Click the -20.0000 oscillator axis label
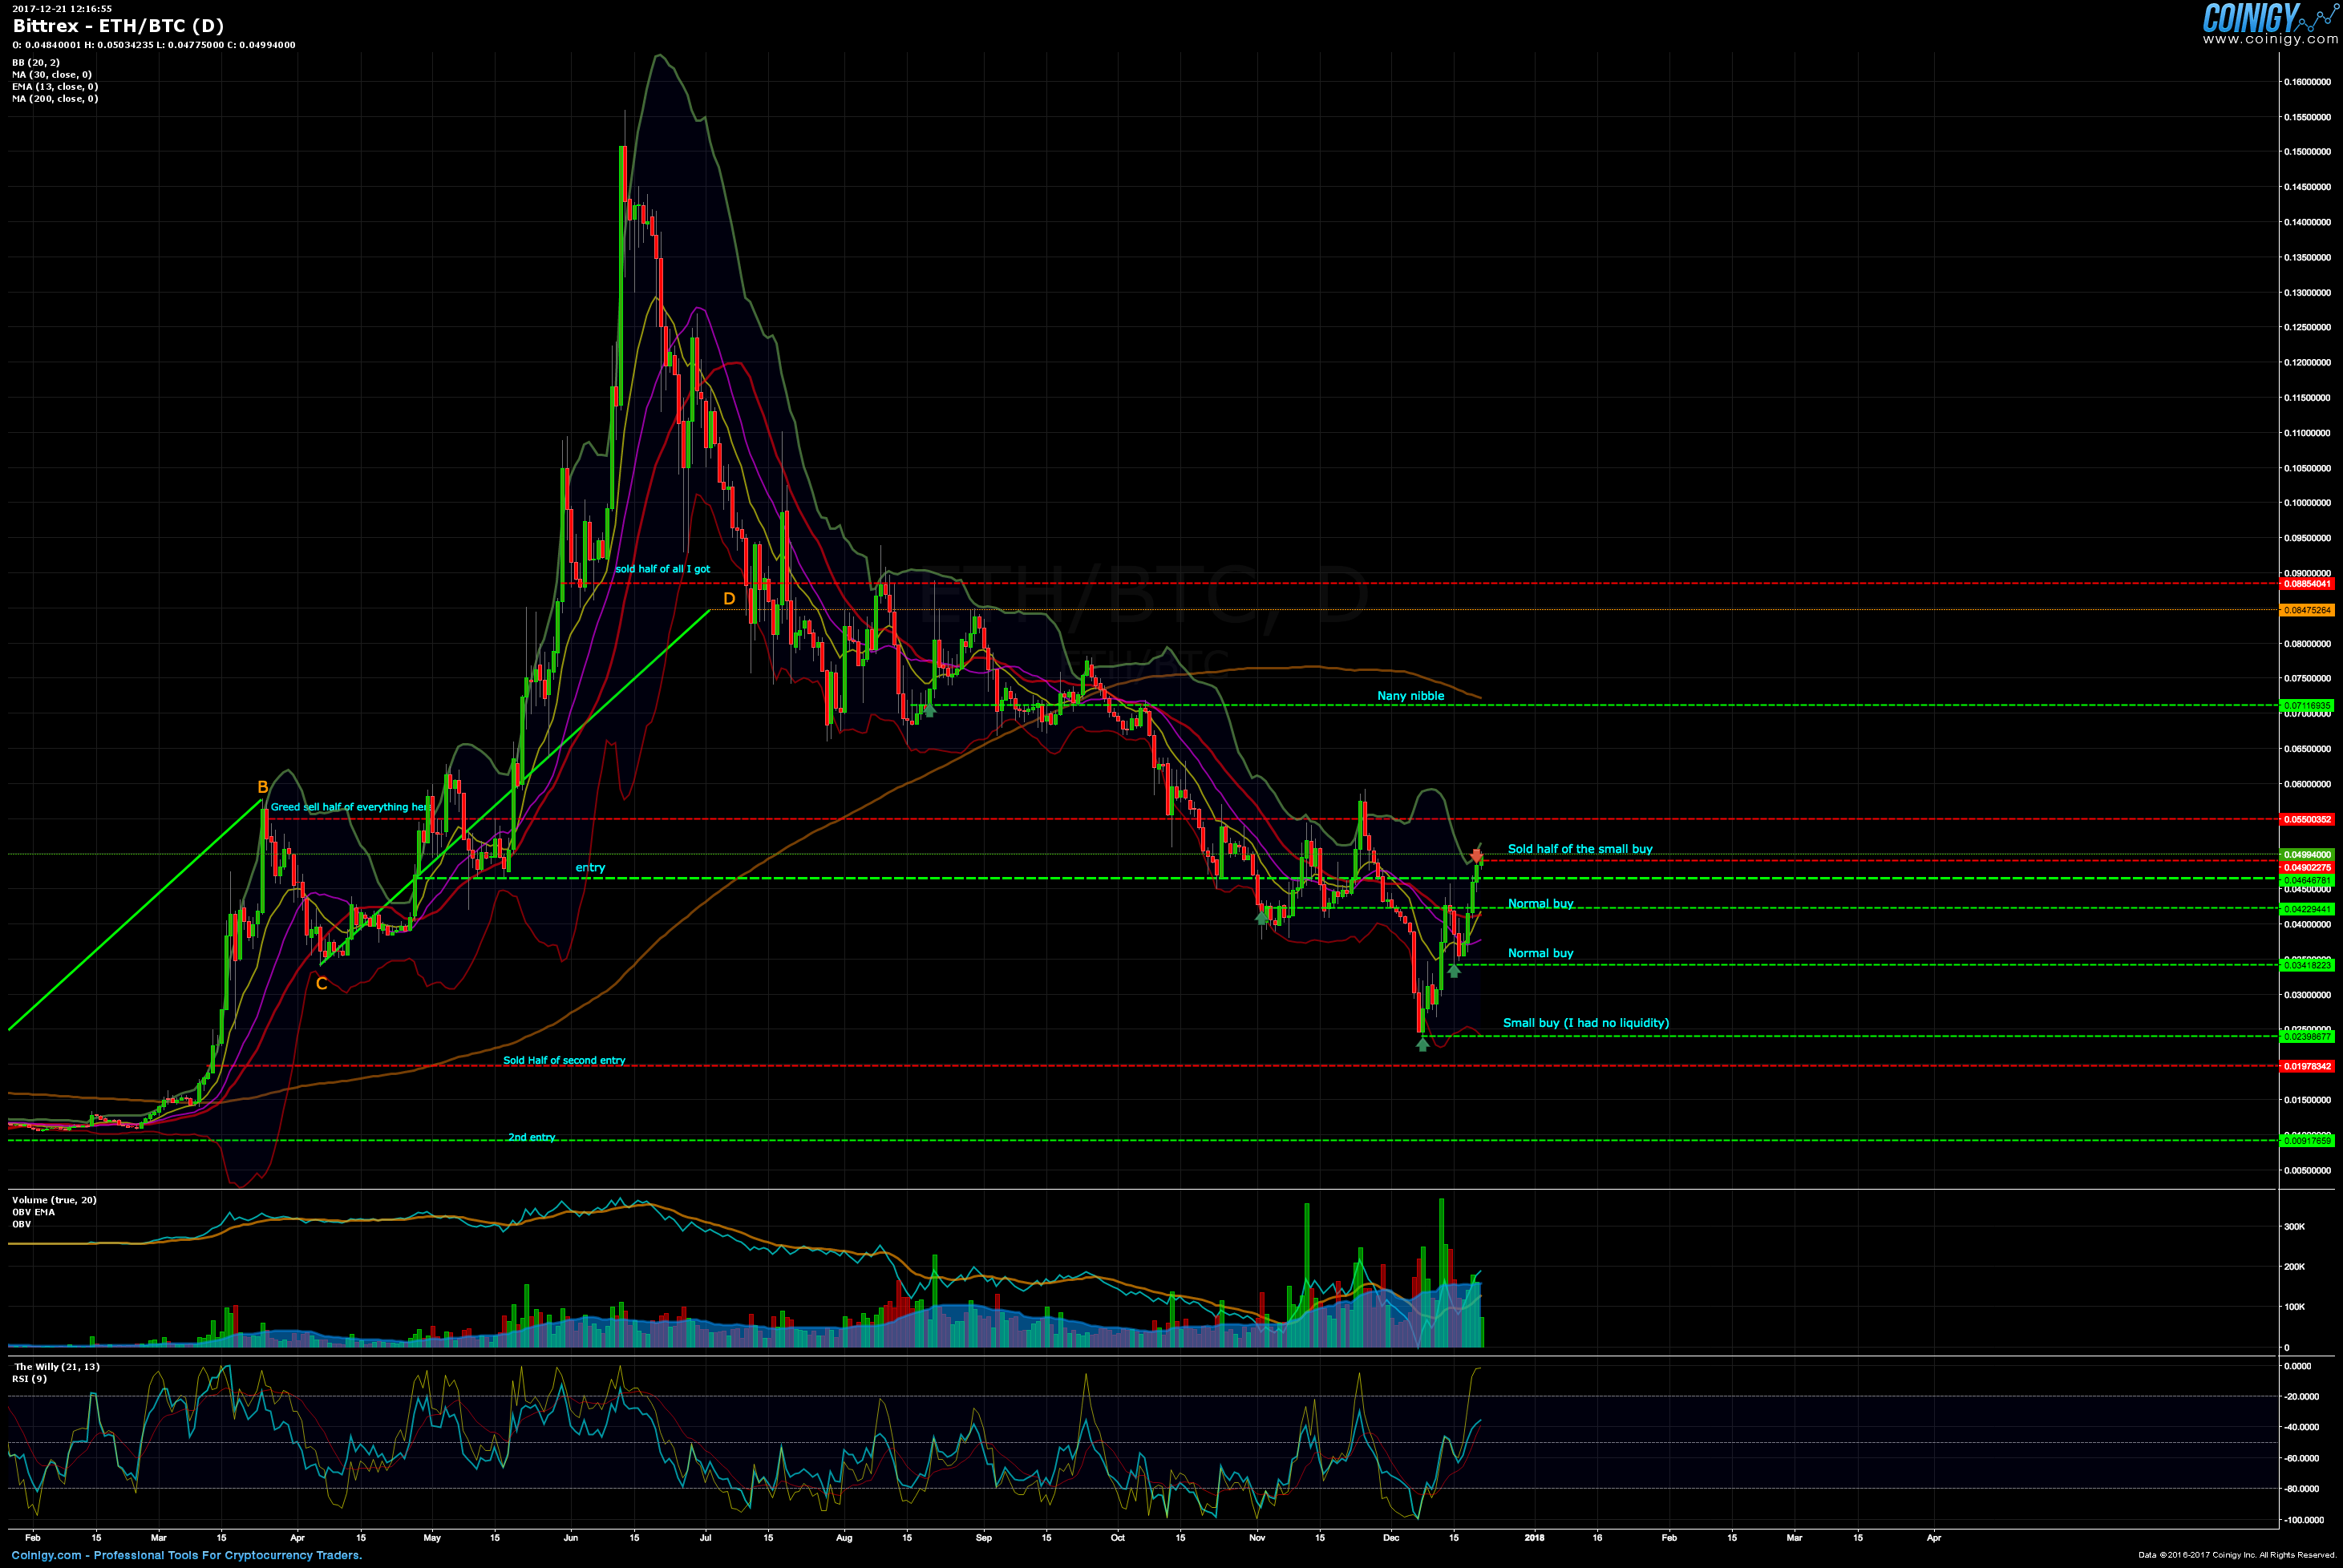This screenshot has height=1568, width=2343. pyautogui.click(x=2303, y=1397)
